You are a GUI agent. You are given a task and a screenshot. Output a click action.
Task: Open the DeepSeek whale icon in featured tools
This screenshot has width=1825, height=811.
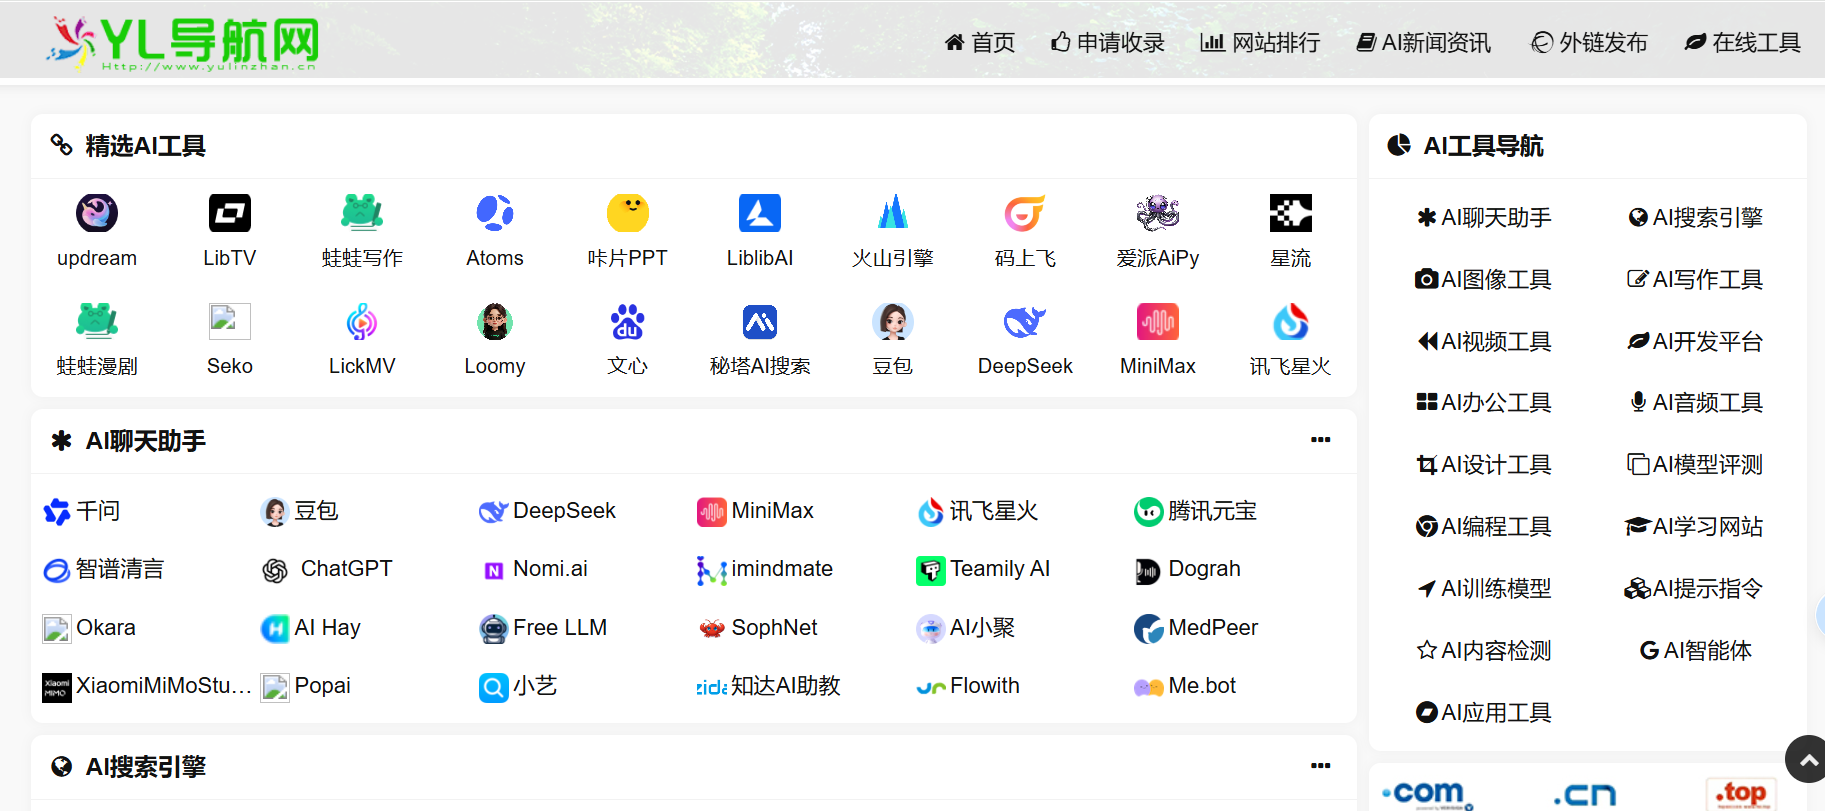pos(1025,322)
